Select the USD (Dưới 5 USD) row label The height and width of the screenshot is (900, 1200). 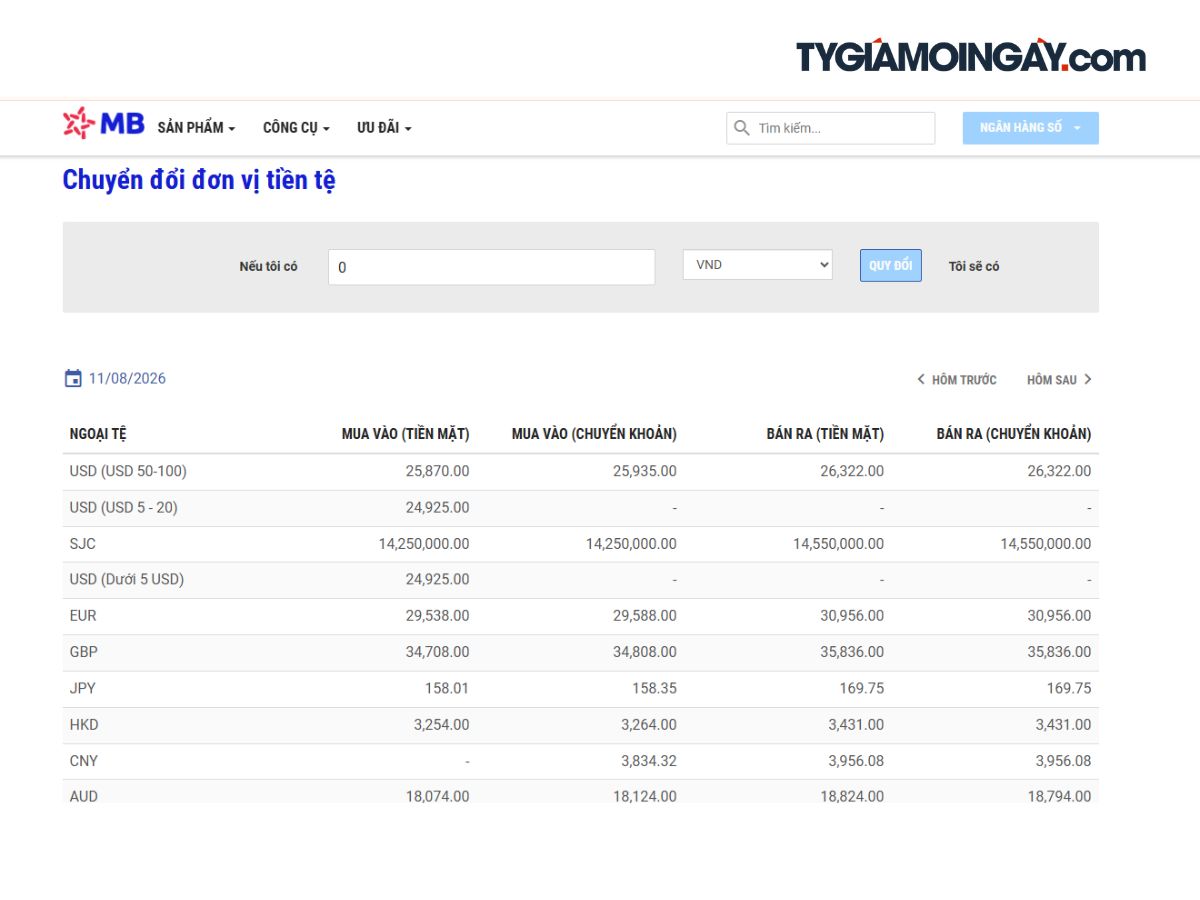pyautogui.click(x=127, y=579)
